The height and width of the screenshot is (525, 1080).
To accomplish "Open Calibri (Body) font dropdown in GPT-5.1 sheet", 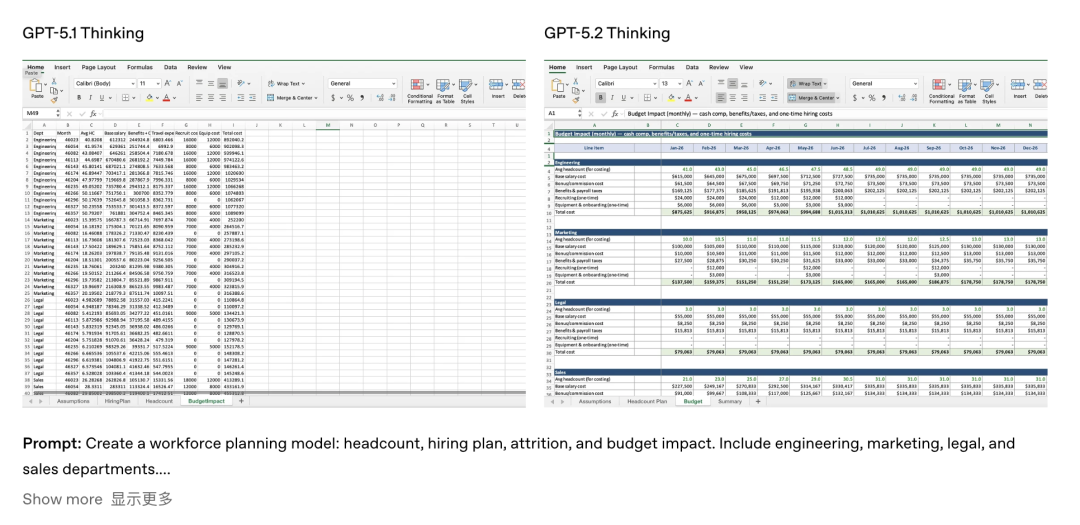I will [102, 84].
